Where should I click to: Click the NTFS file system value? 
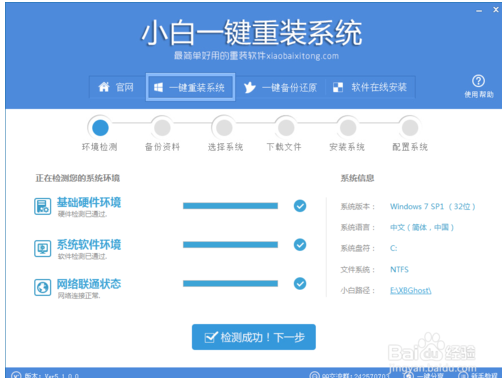click(399, 269)
